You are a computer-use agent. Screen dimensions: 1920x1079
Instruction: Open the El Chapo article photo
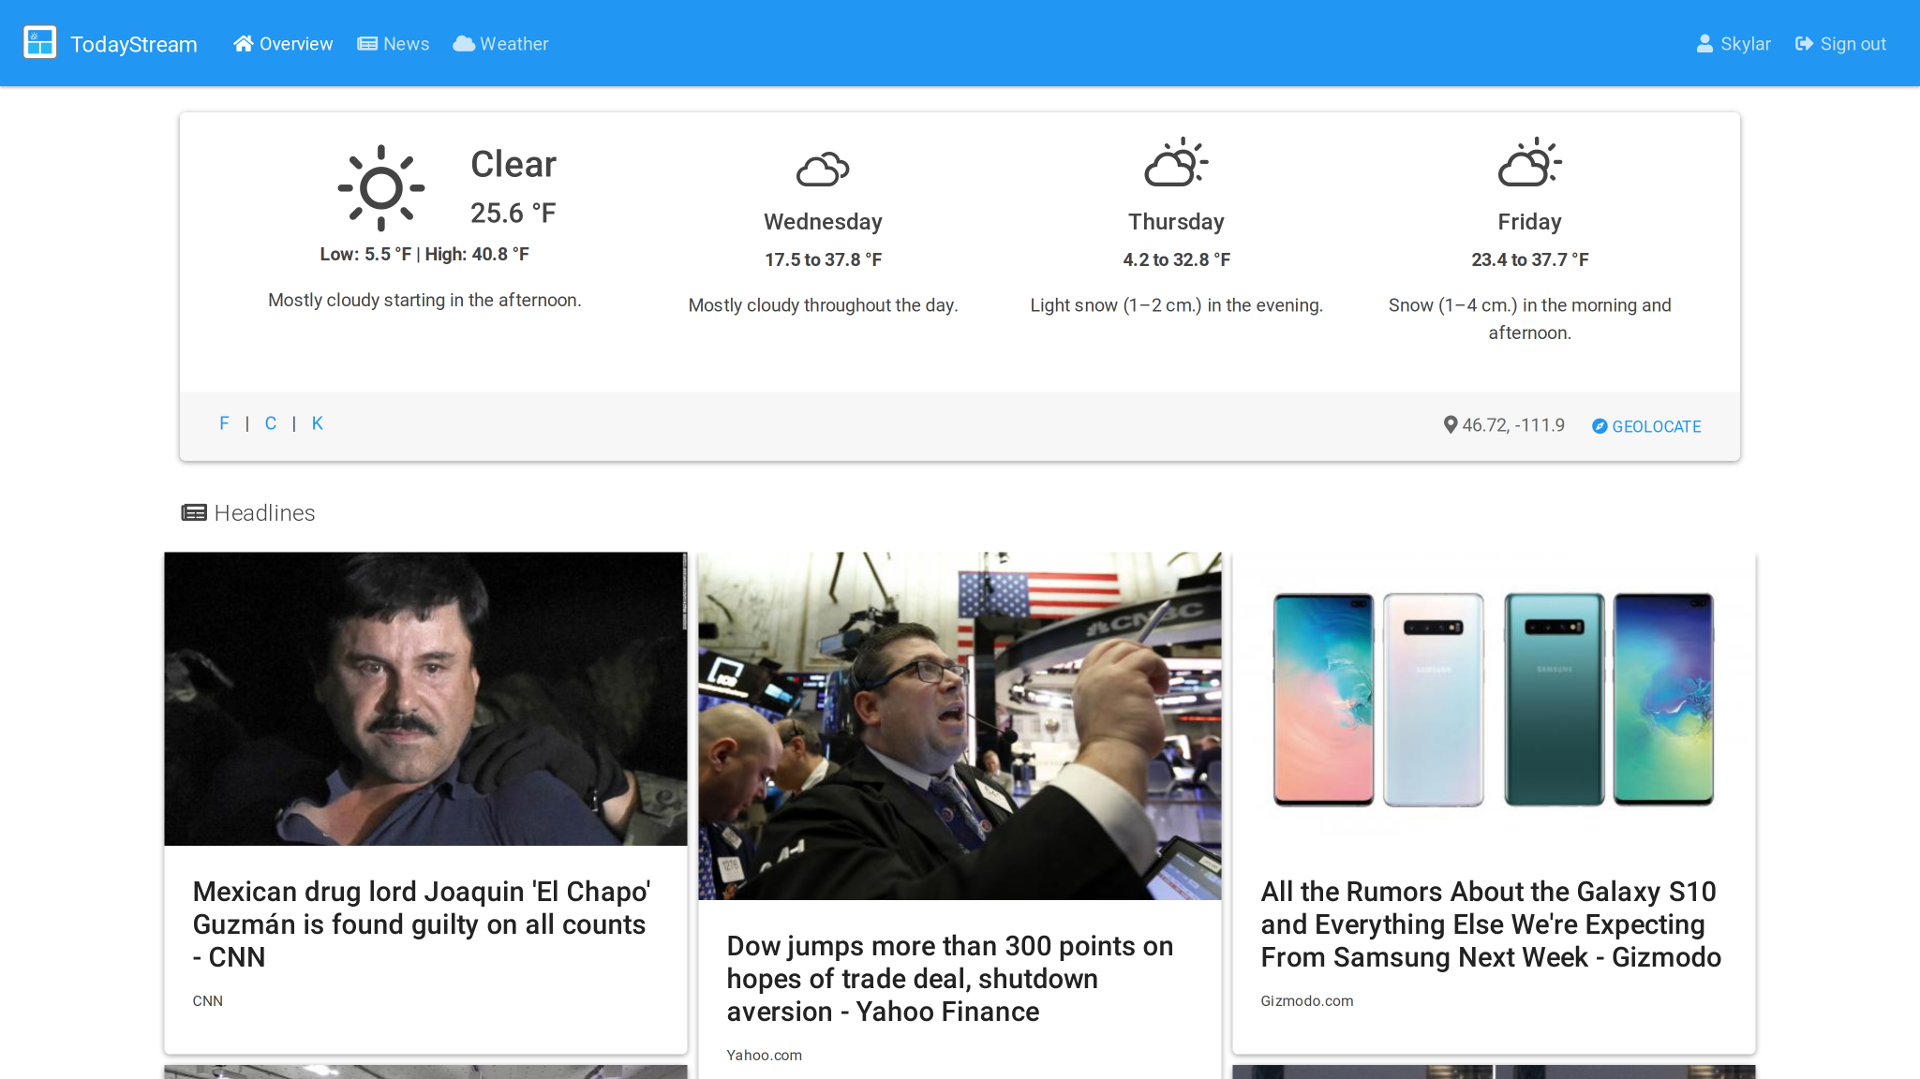(x=426, y=699)
